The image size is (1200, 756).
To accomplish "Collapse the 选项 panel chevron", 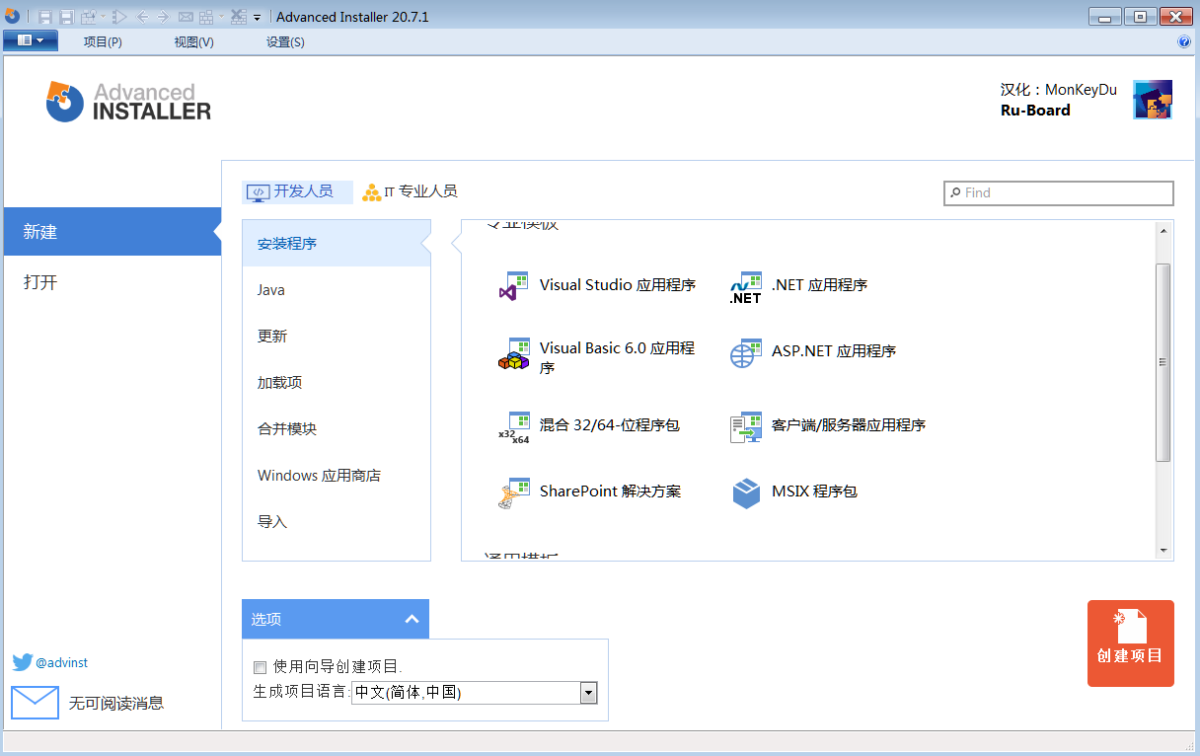I will click(x=411, y=618).
